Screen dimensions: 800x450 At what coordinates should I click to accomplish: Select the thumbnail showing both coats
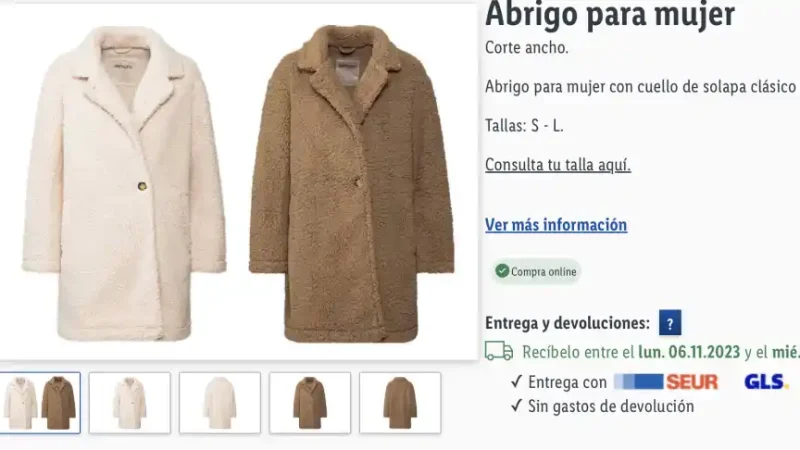(x=40, y=403)
